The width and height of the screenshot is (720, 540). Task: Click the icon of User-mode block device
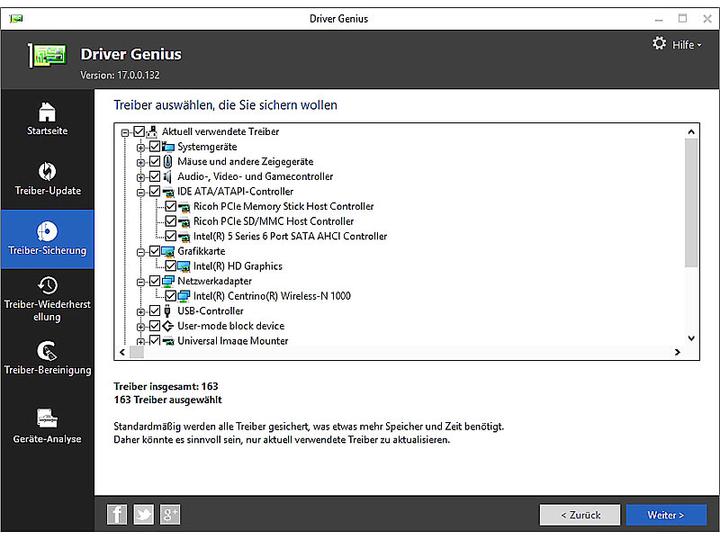pyautogui.click(x=169, y=326)
